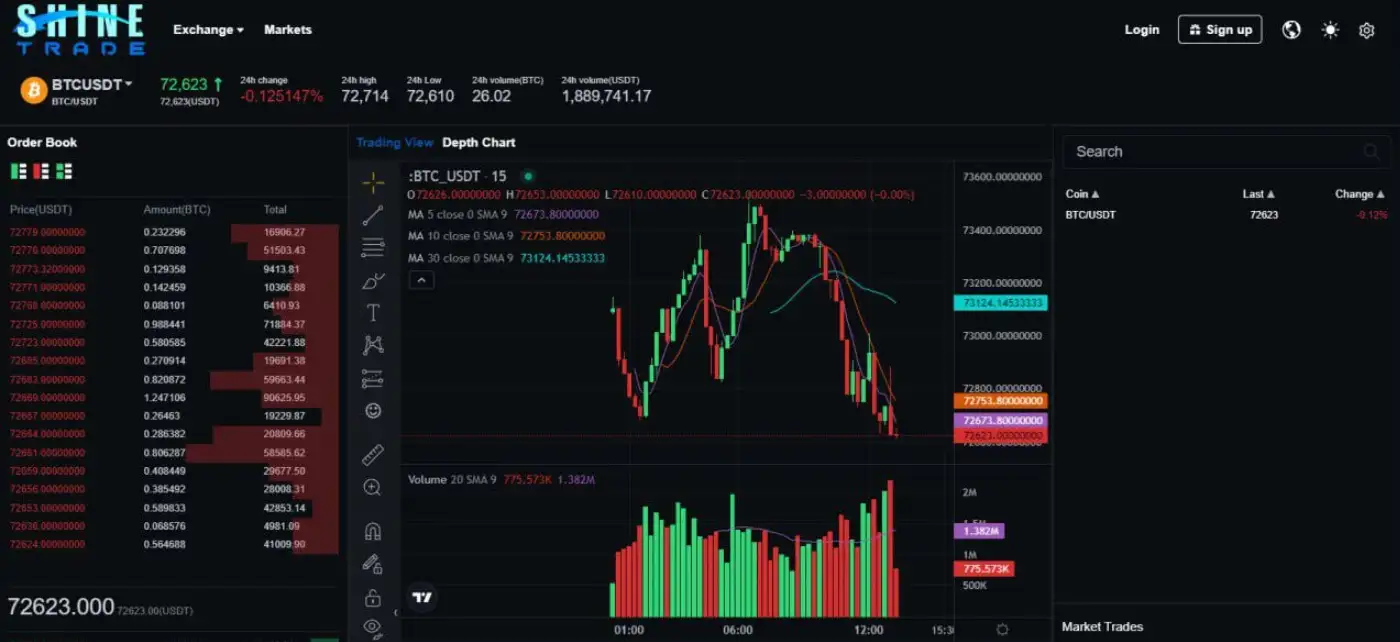Toggle lock all drawing tools
The height and width of the screenshot is (642, 1400).
[x=373, y=598]
